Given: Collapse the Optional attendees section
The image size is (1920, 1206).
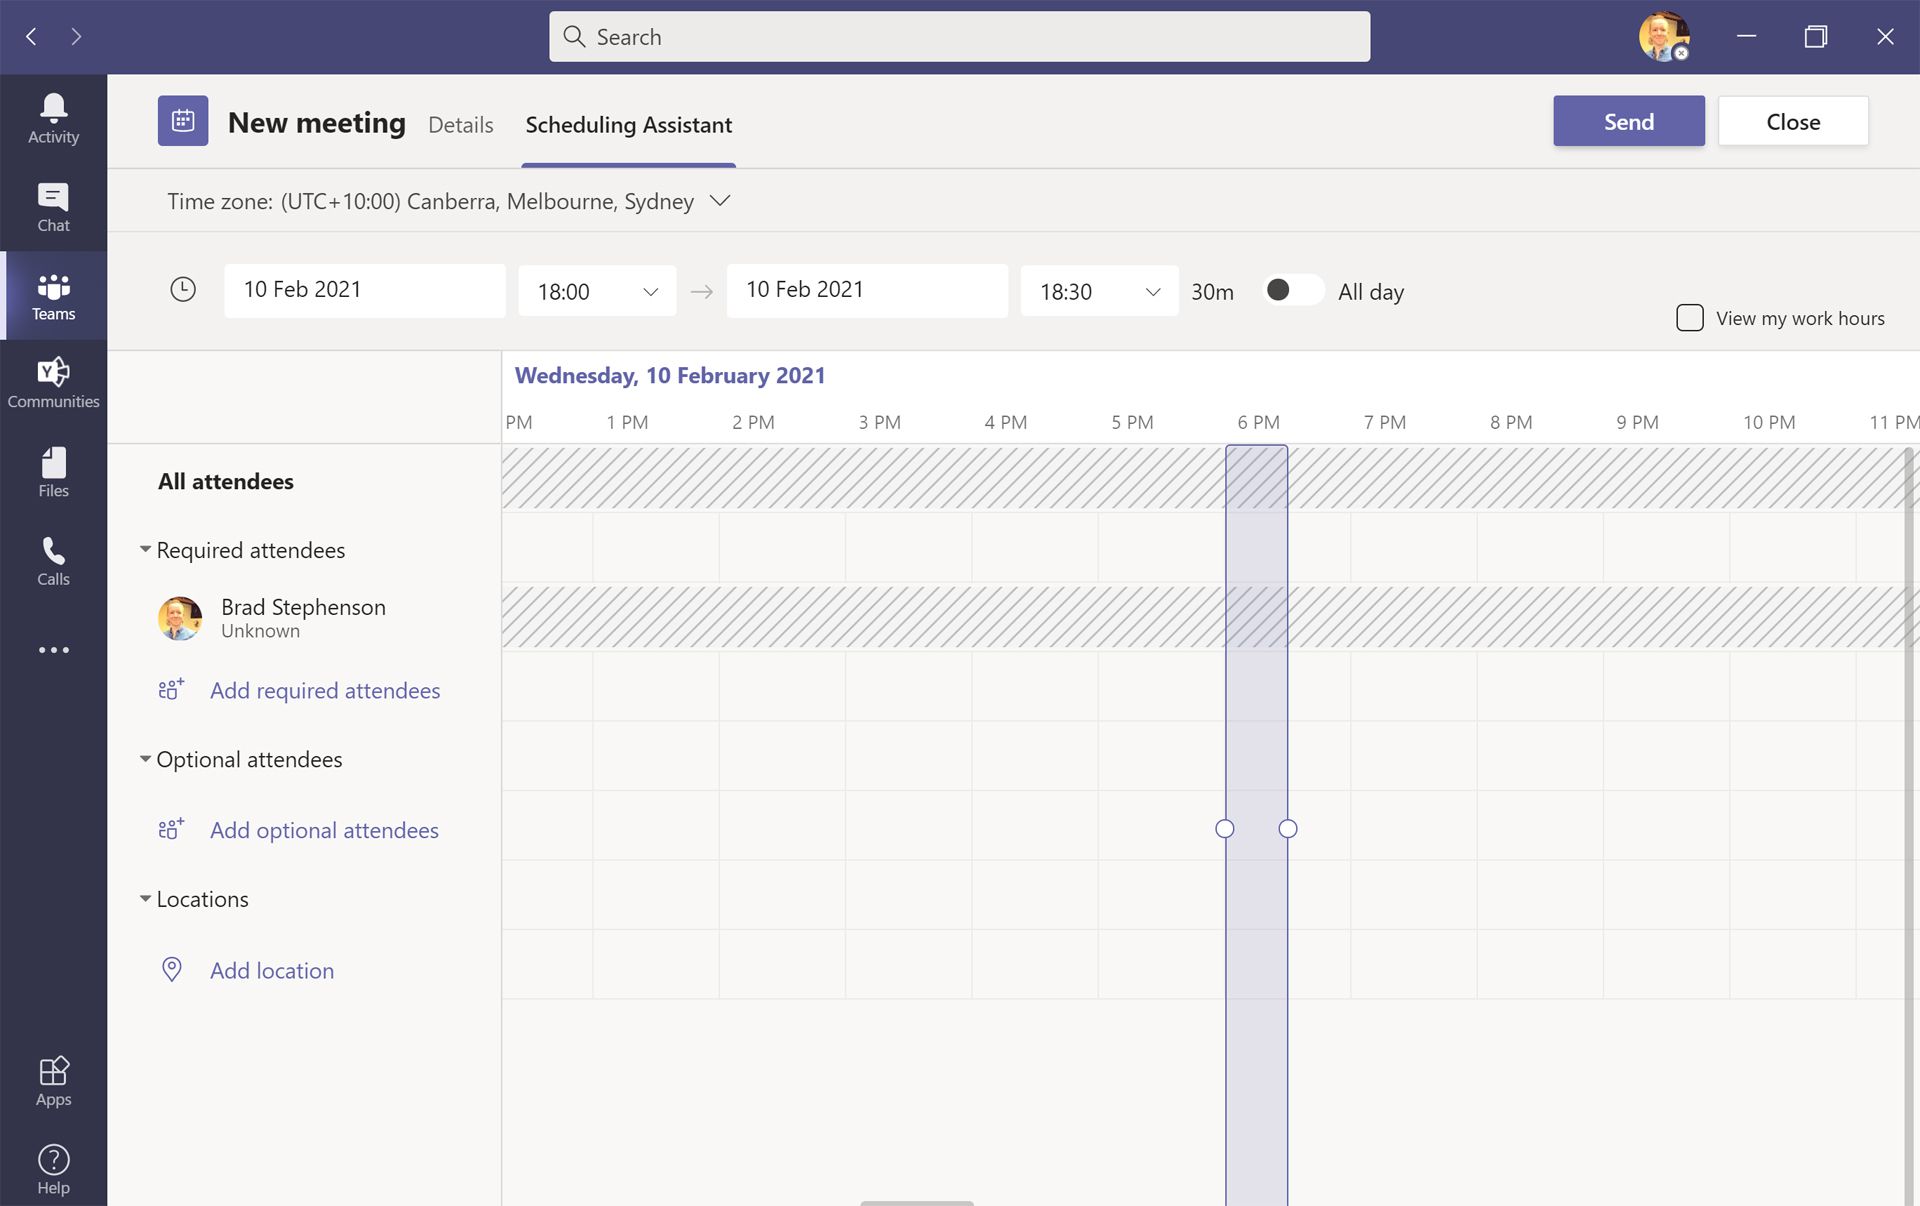Looking at the screenshot, I should [143, 759].
